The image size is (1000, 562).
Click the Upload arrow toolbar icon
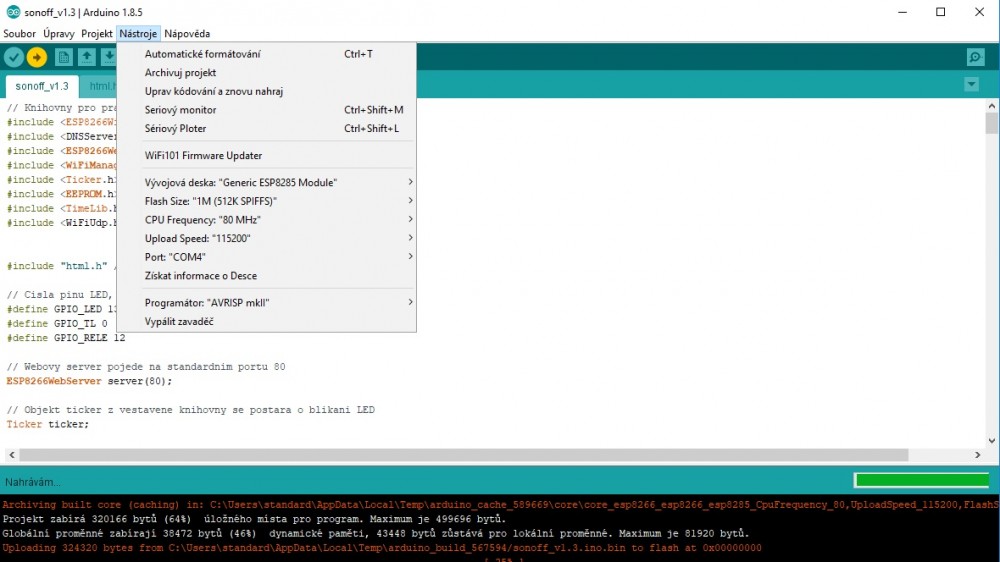click(37, 57)
